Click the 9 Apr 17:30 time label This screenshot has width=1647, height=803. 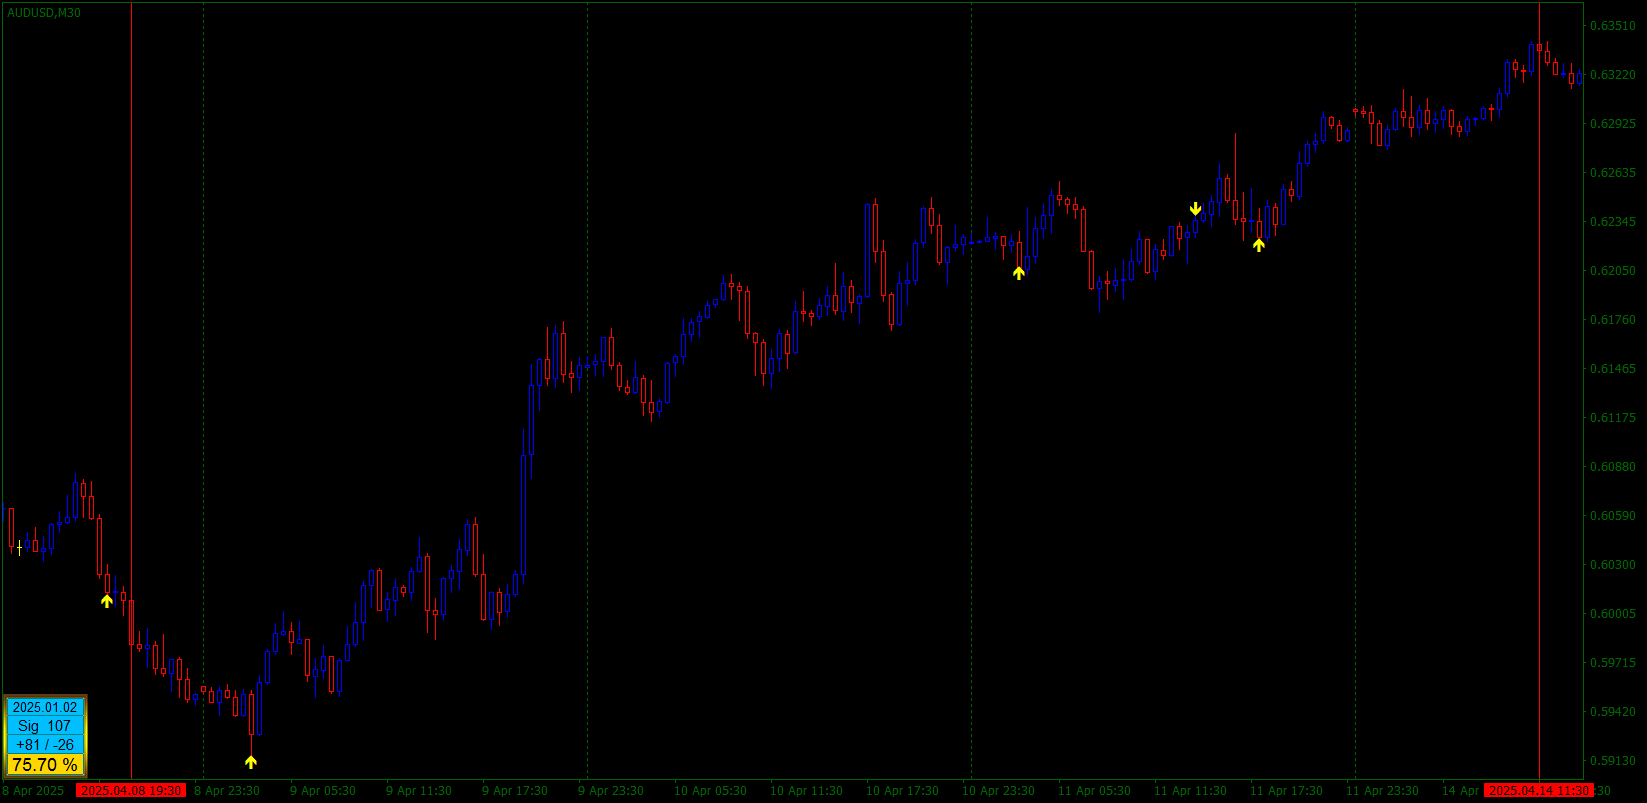tap(515, 791)
